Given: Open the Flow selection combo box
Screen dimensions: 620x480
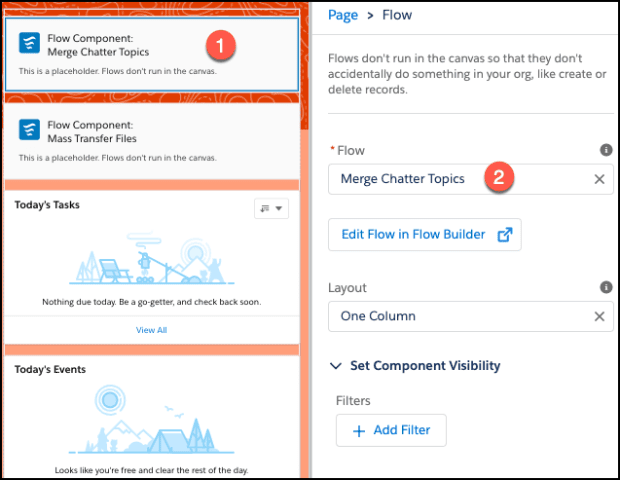Looking at the screenshot, I should (x=471, y=180).
